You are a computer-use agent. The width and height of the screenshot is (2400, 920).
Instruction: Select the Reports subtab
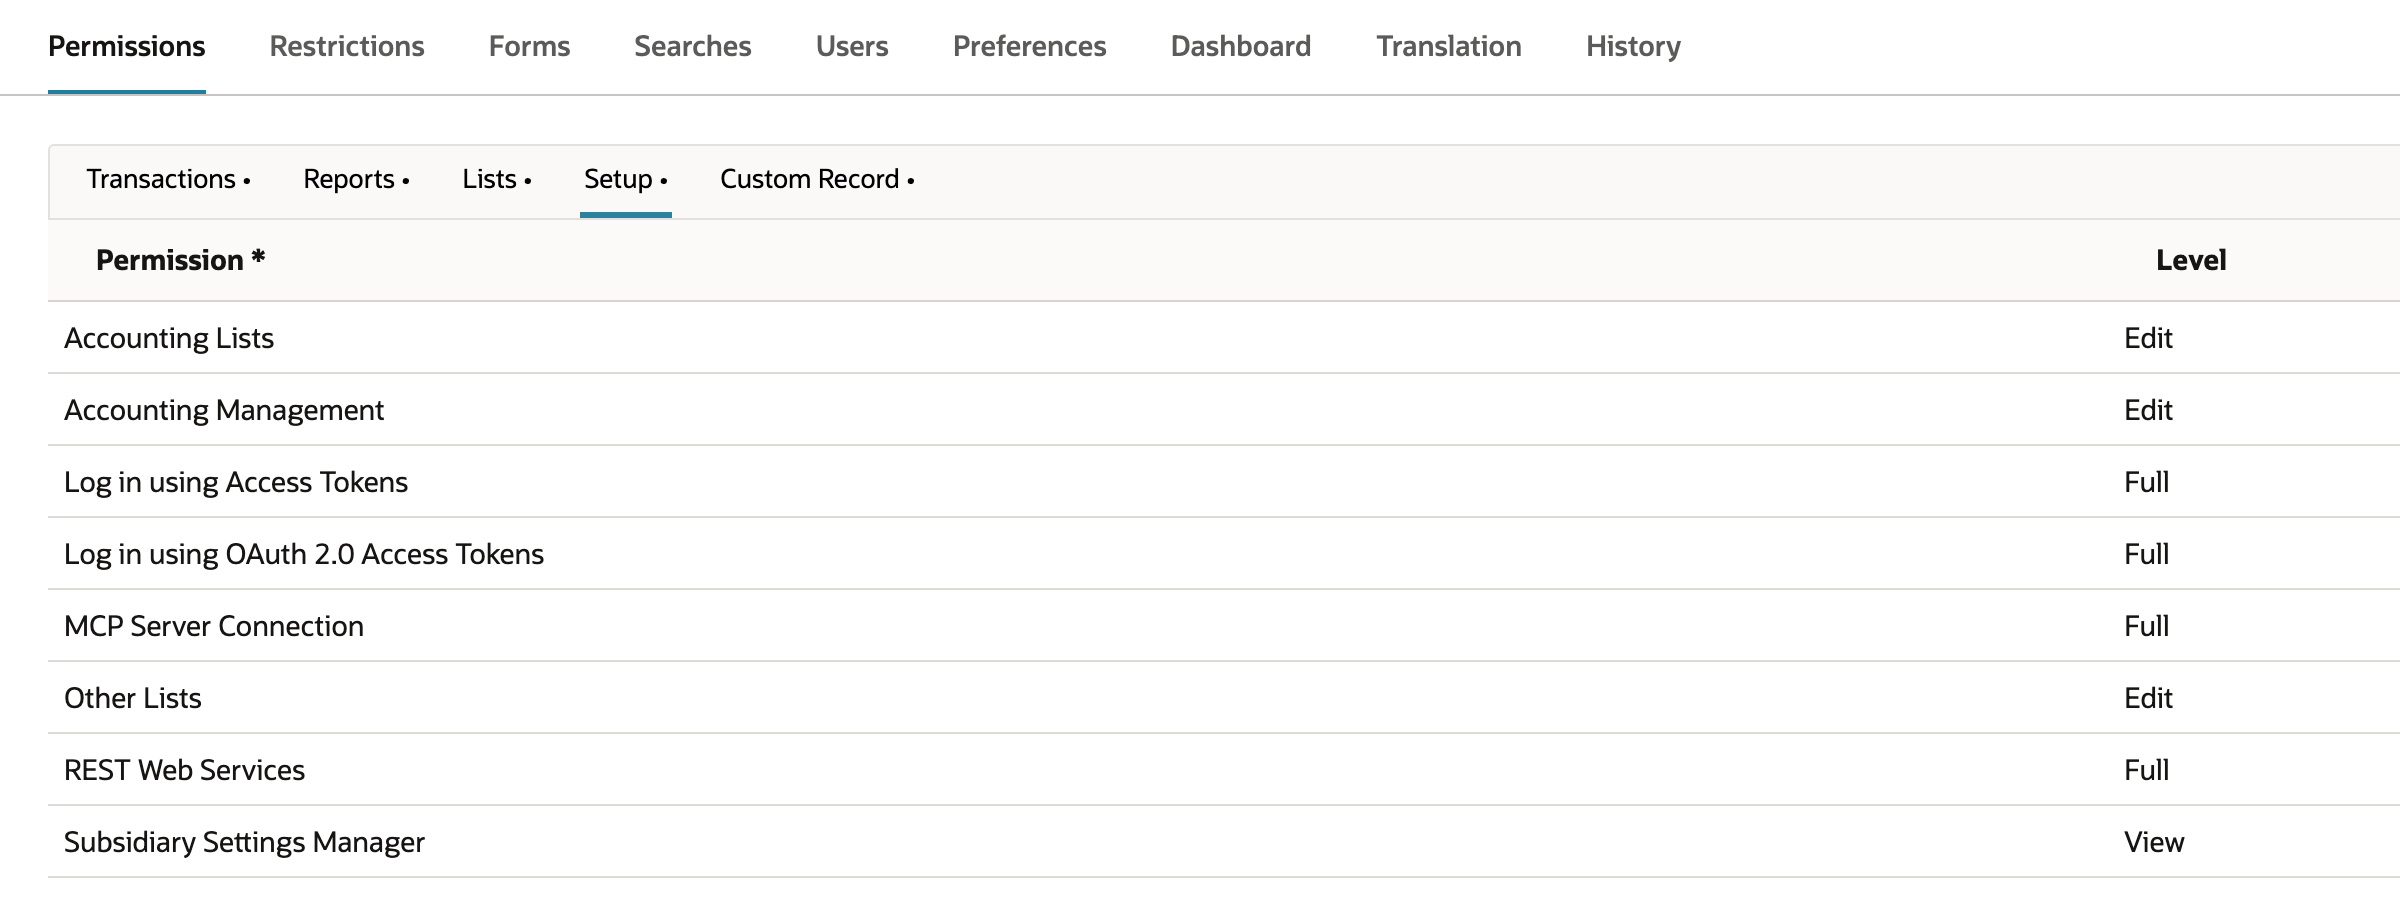click(x=356, y=179)
